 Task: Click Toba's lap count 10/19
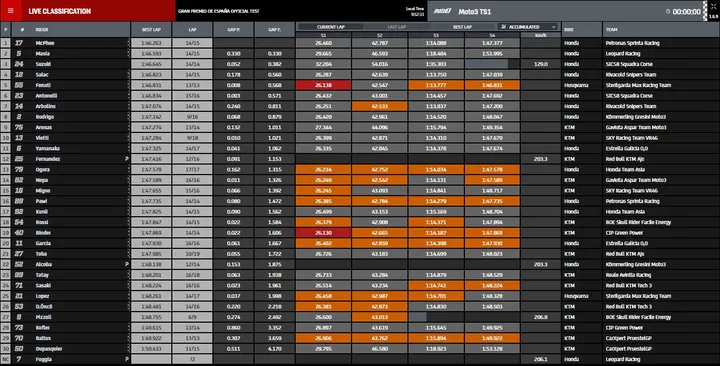coord(192,254)
